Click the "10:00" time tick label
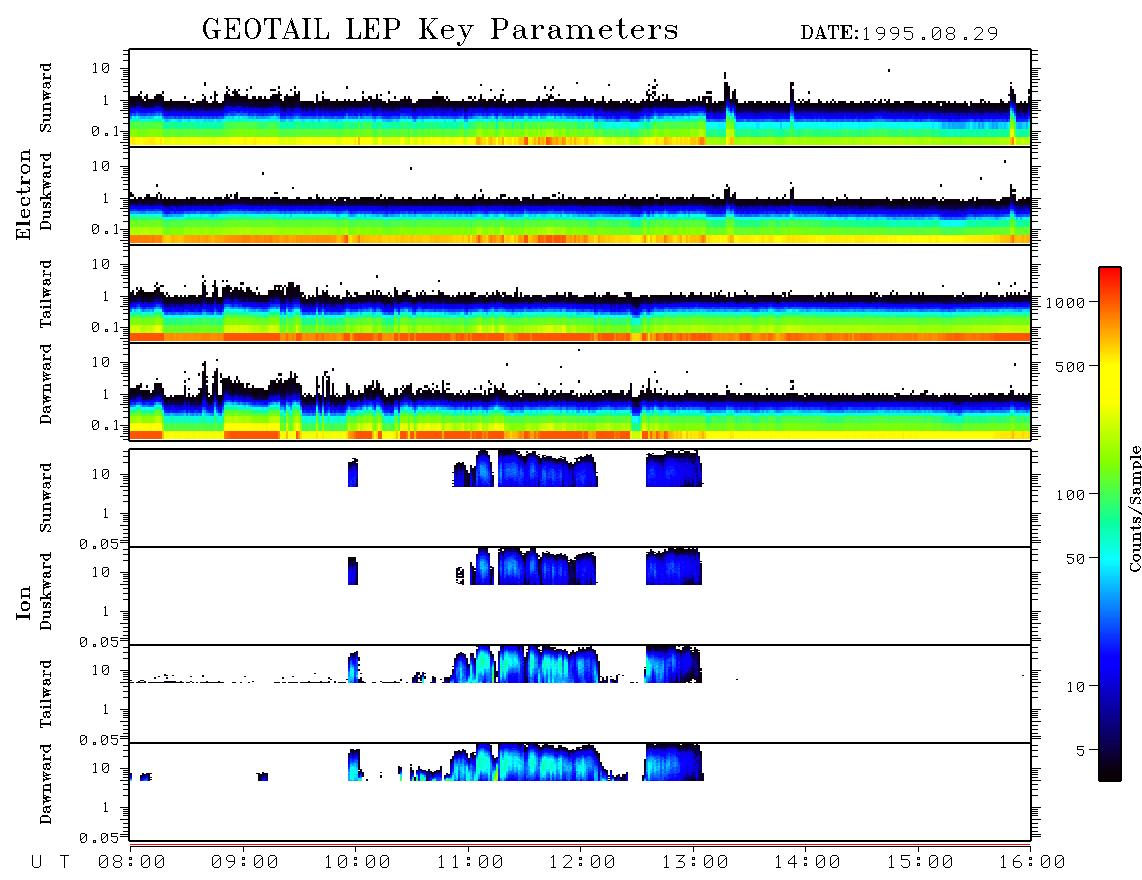The image size is (1142, 880). click(x=357, y=862)
